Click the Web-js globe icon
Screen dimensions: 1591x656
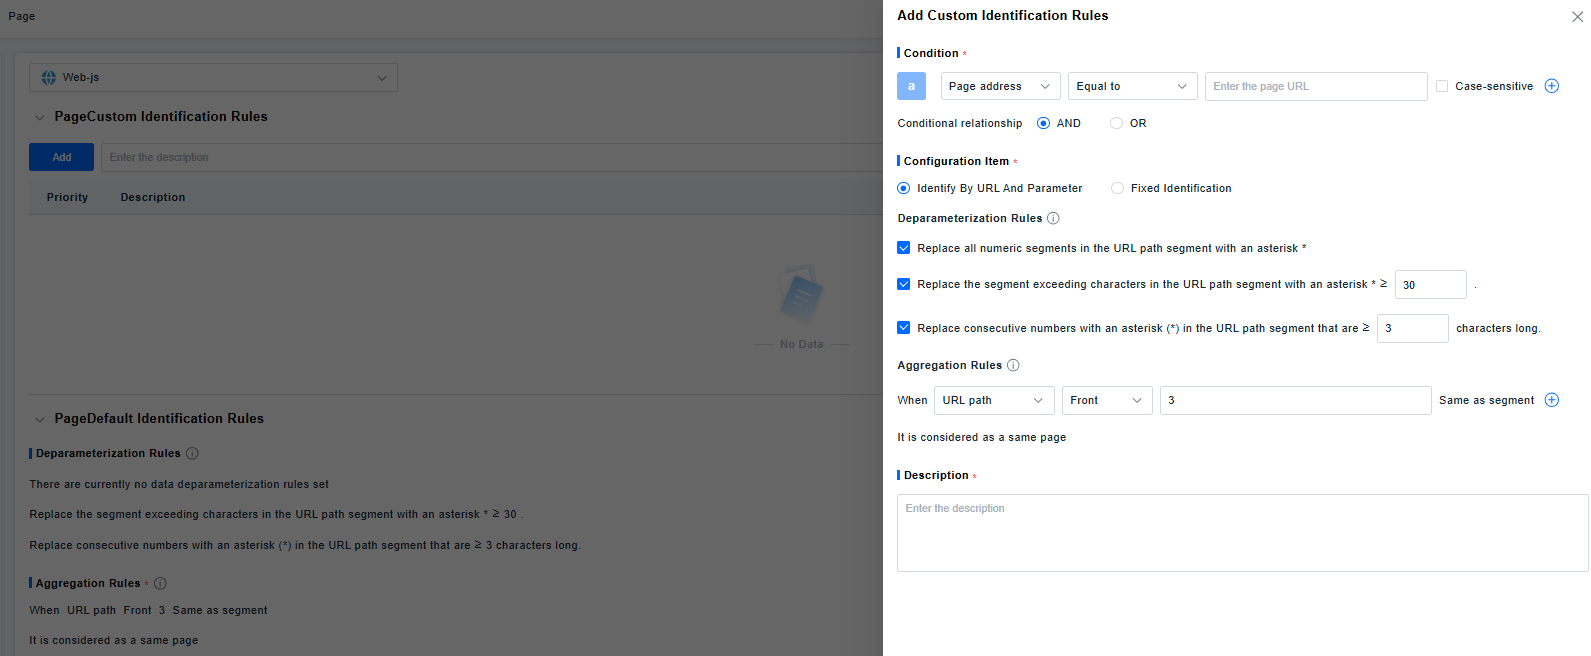[48, 77]
